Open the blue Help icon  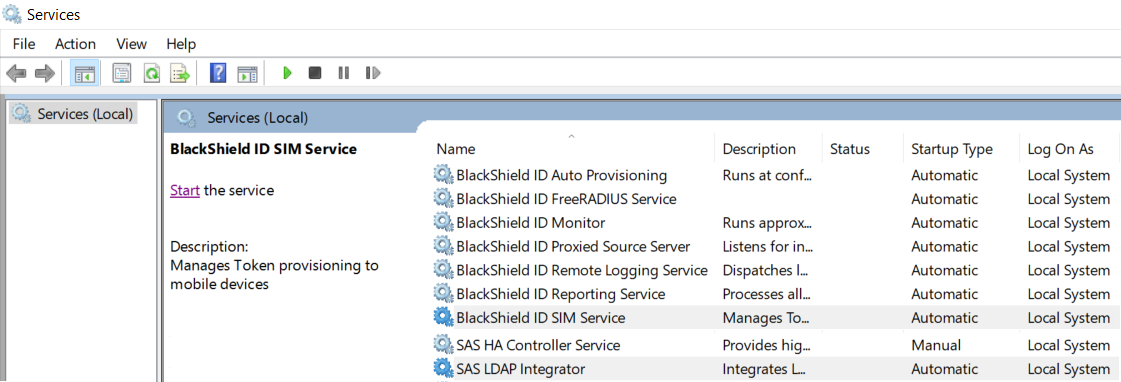click(218, 73)
